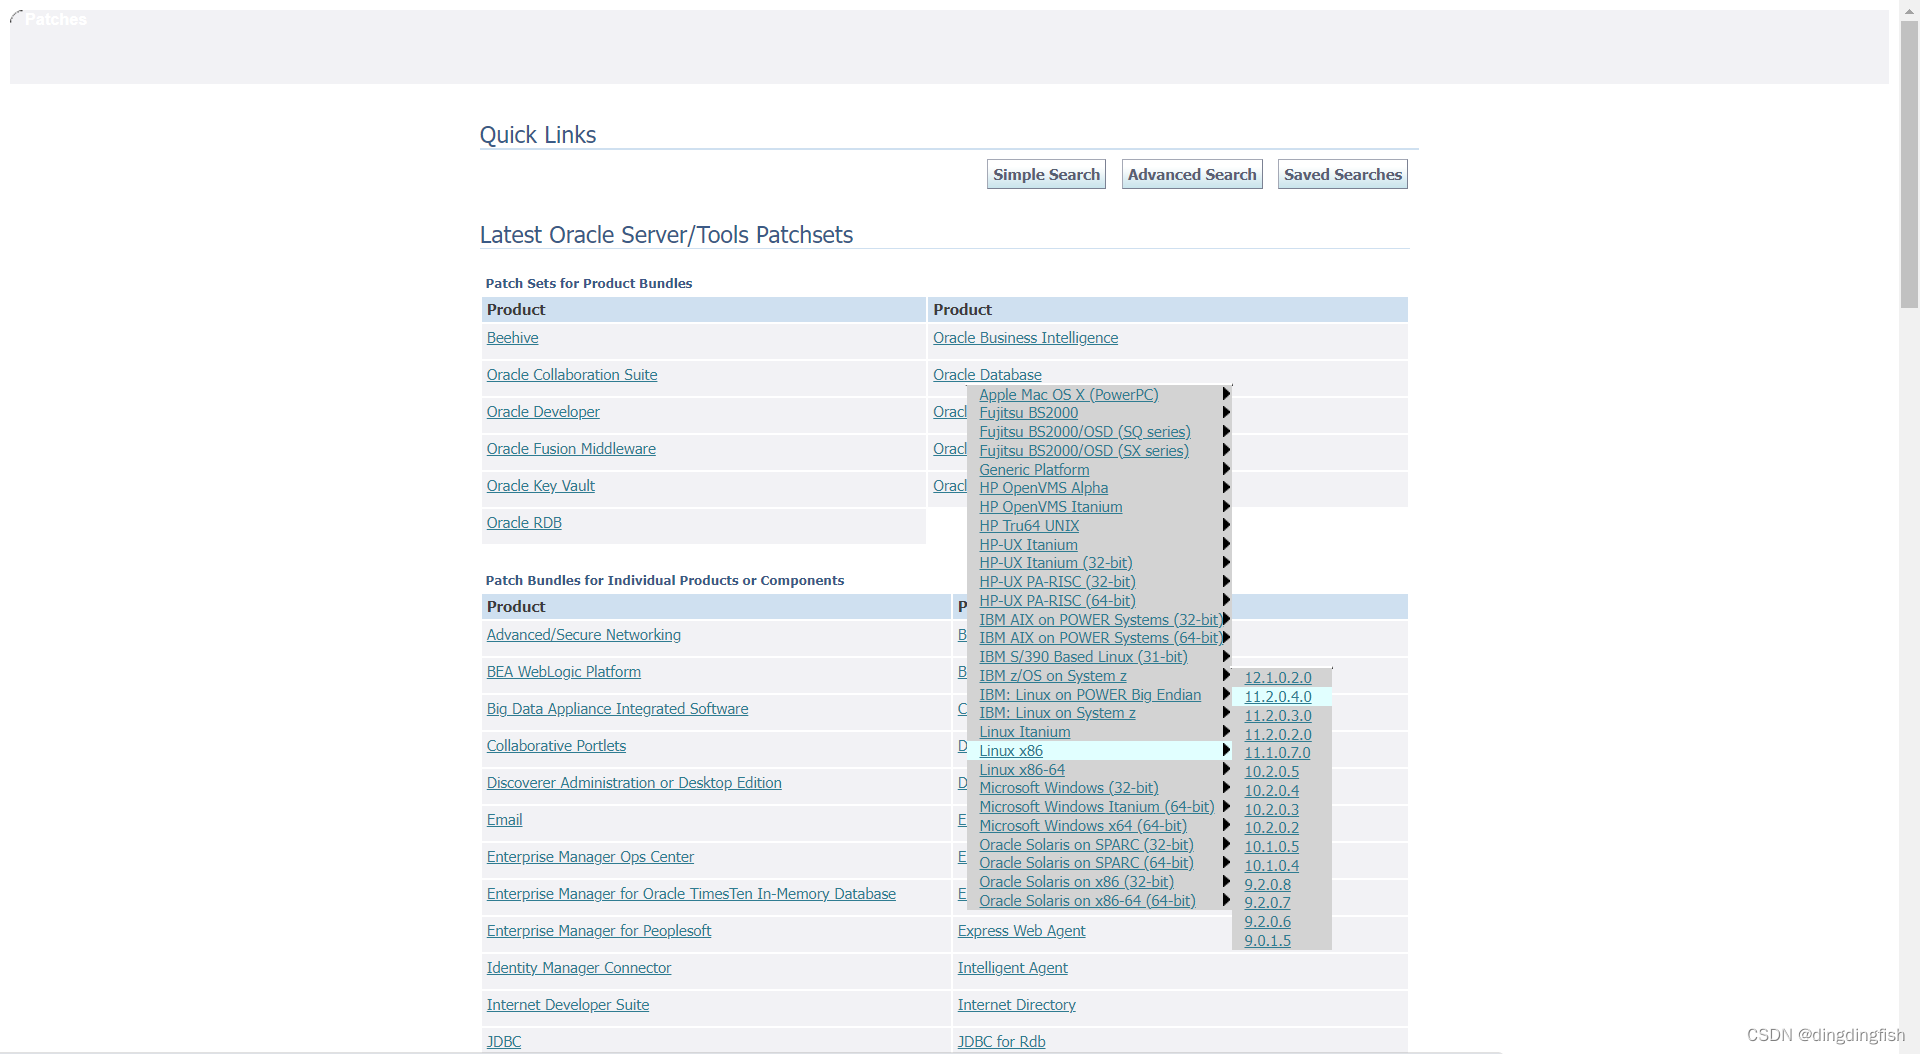
Task: Open the Collaborative Portlets link
Action: click(556, 746)
